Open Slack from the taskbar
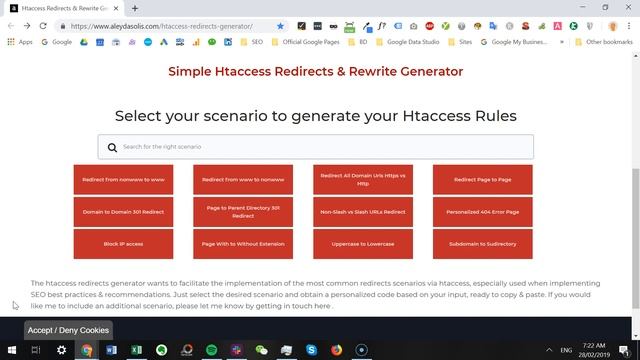The width and height of the screenshot is (640, 360). pos(236,350)
